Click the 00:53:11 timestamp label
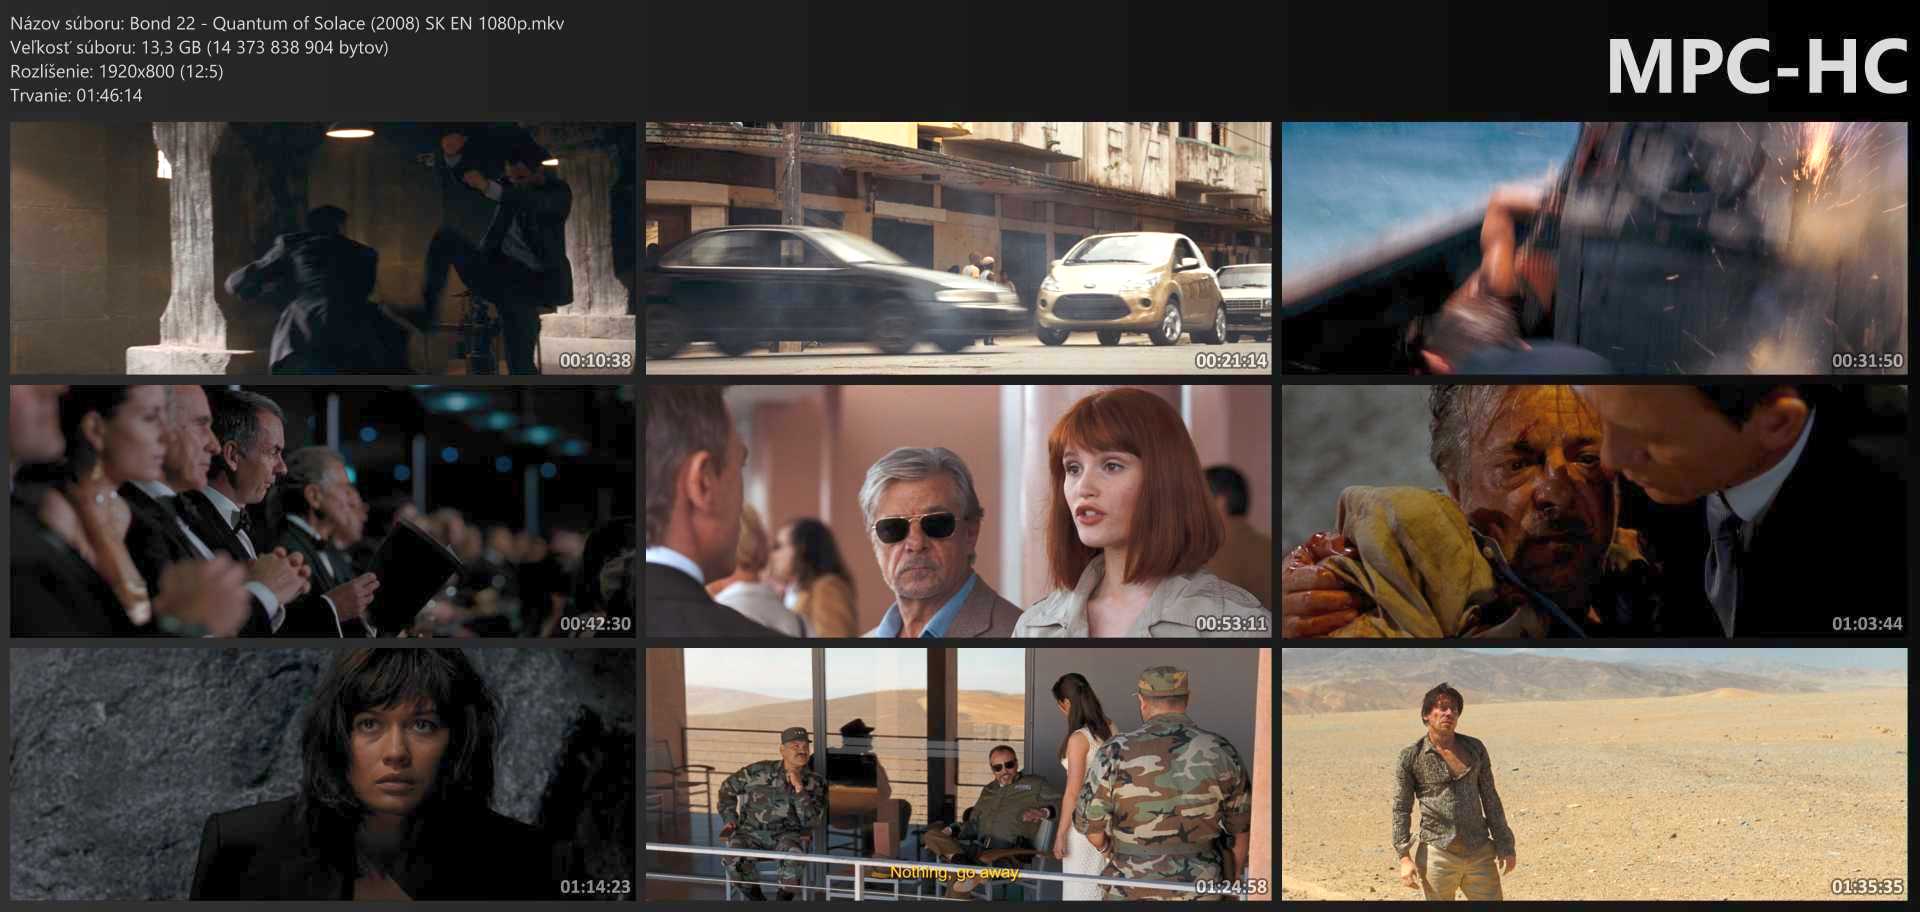The height and width of the screenshot is (912, 1920). [1231, 623]
